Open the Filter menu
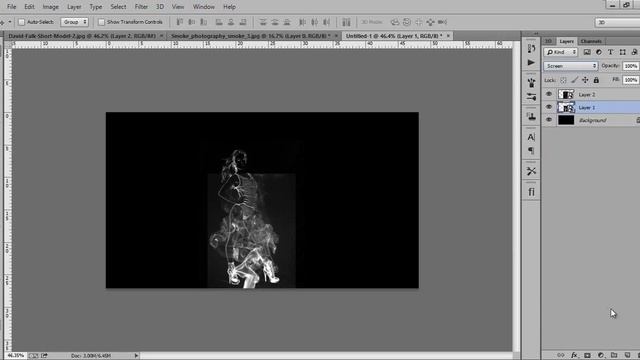 pos(141,7)
